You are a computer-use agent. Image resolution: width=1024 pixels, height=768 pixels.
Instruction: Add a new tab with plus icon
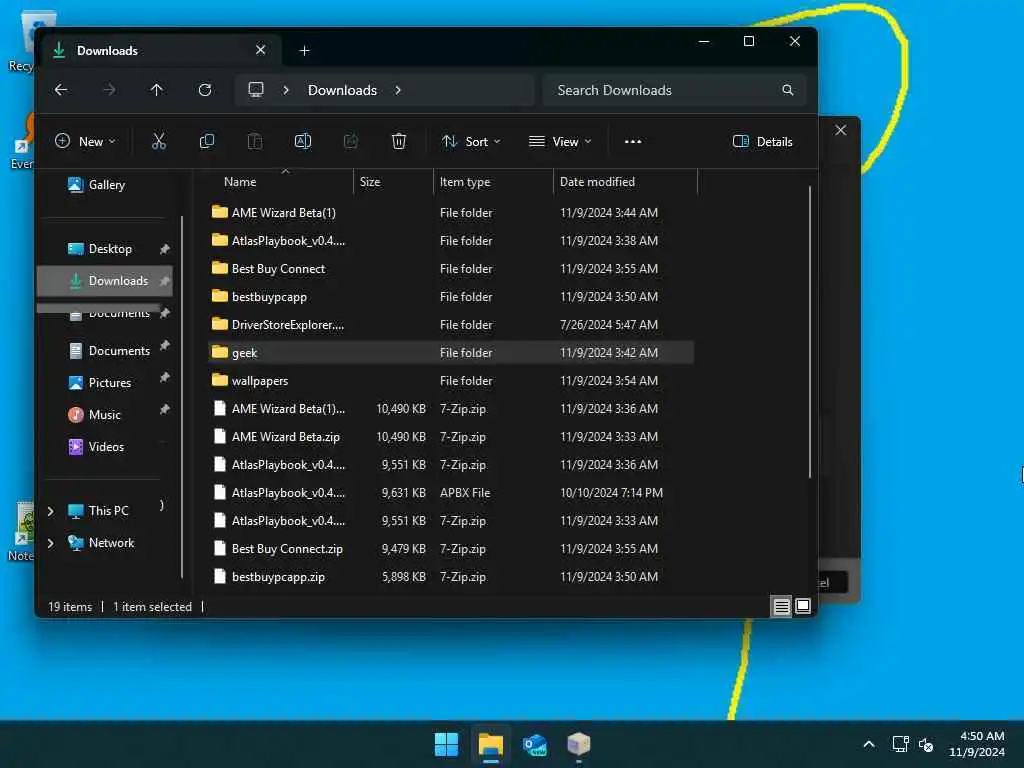(304, 50)
